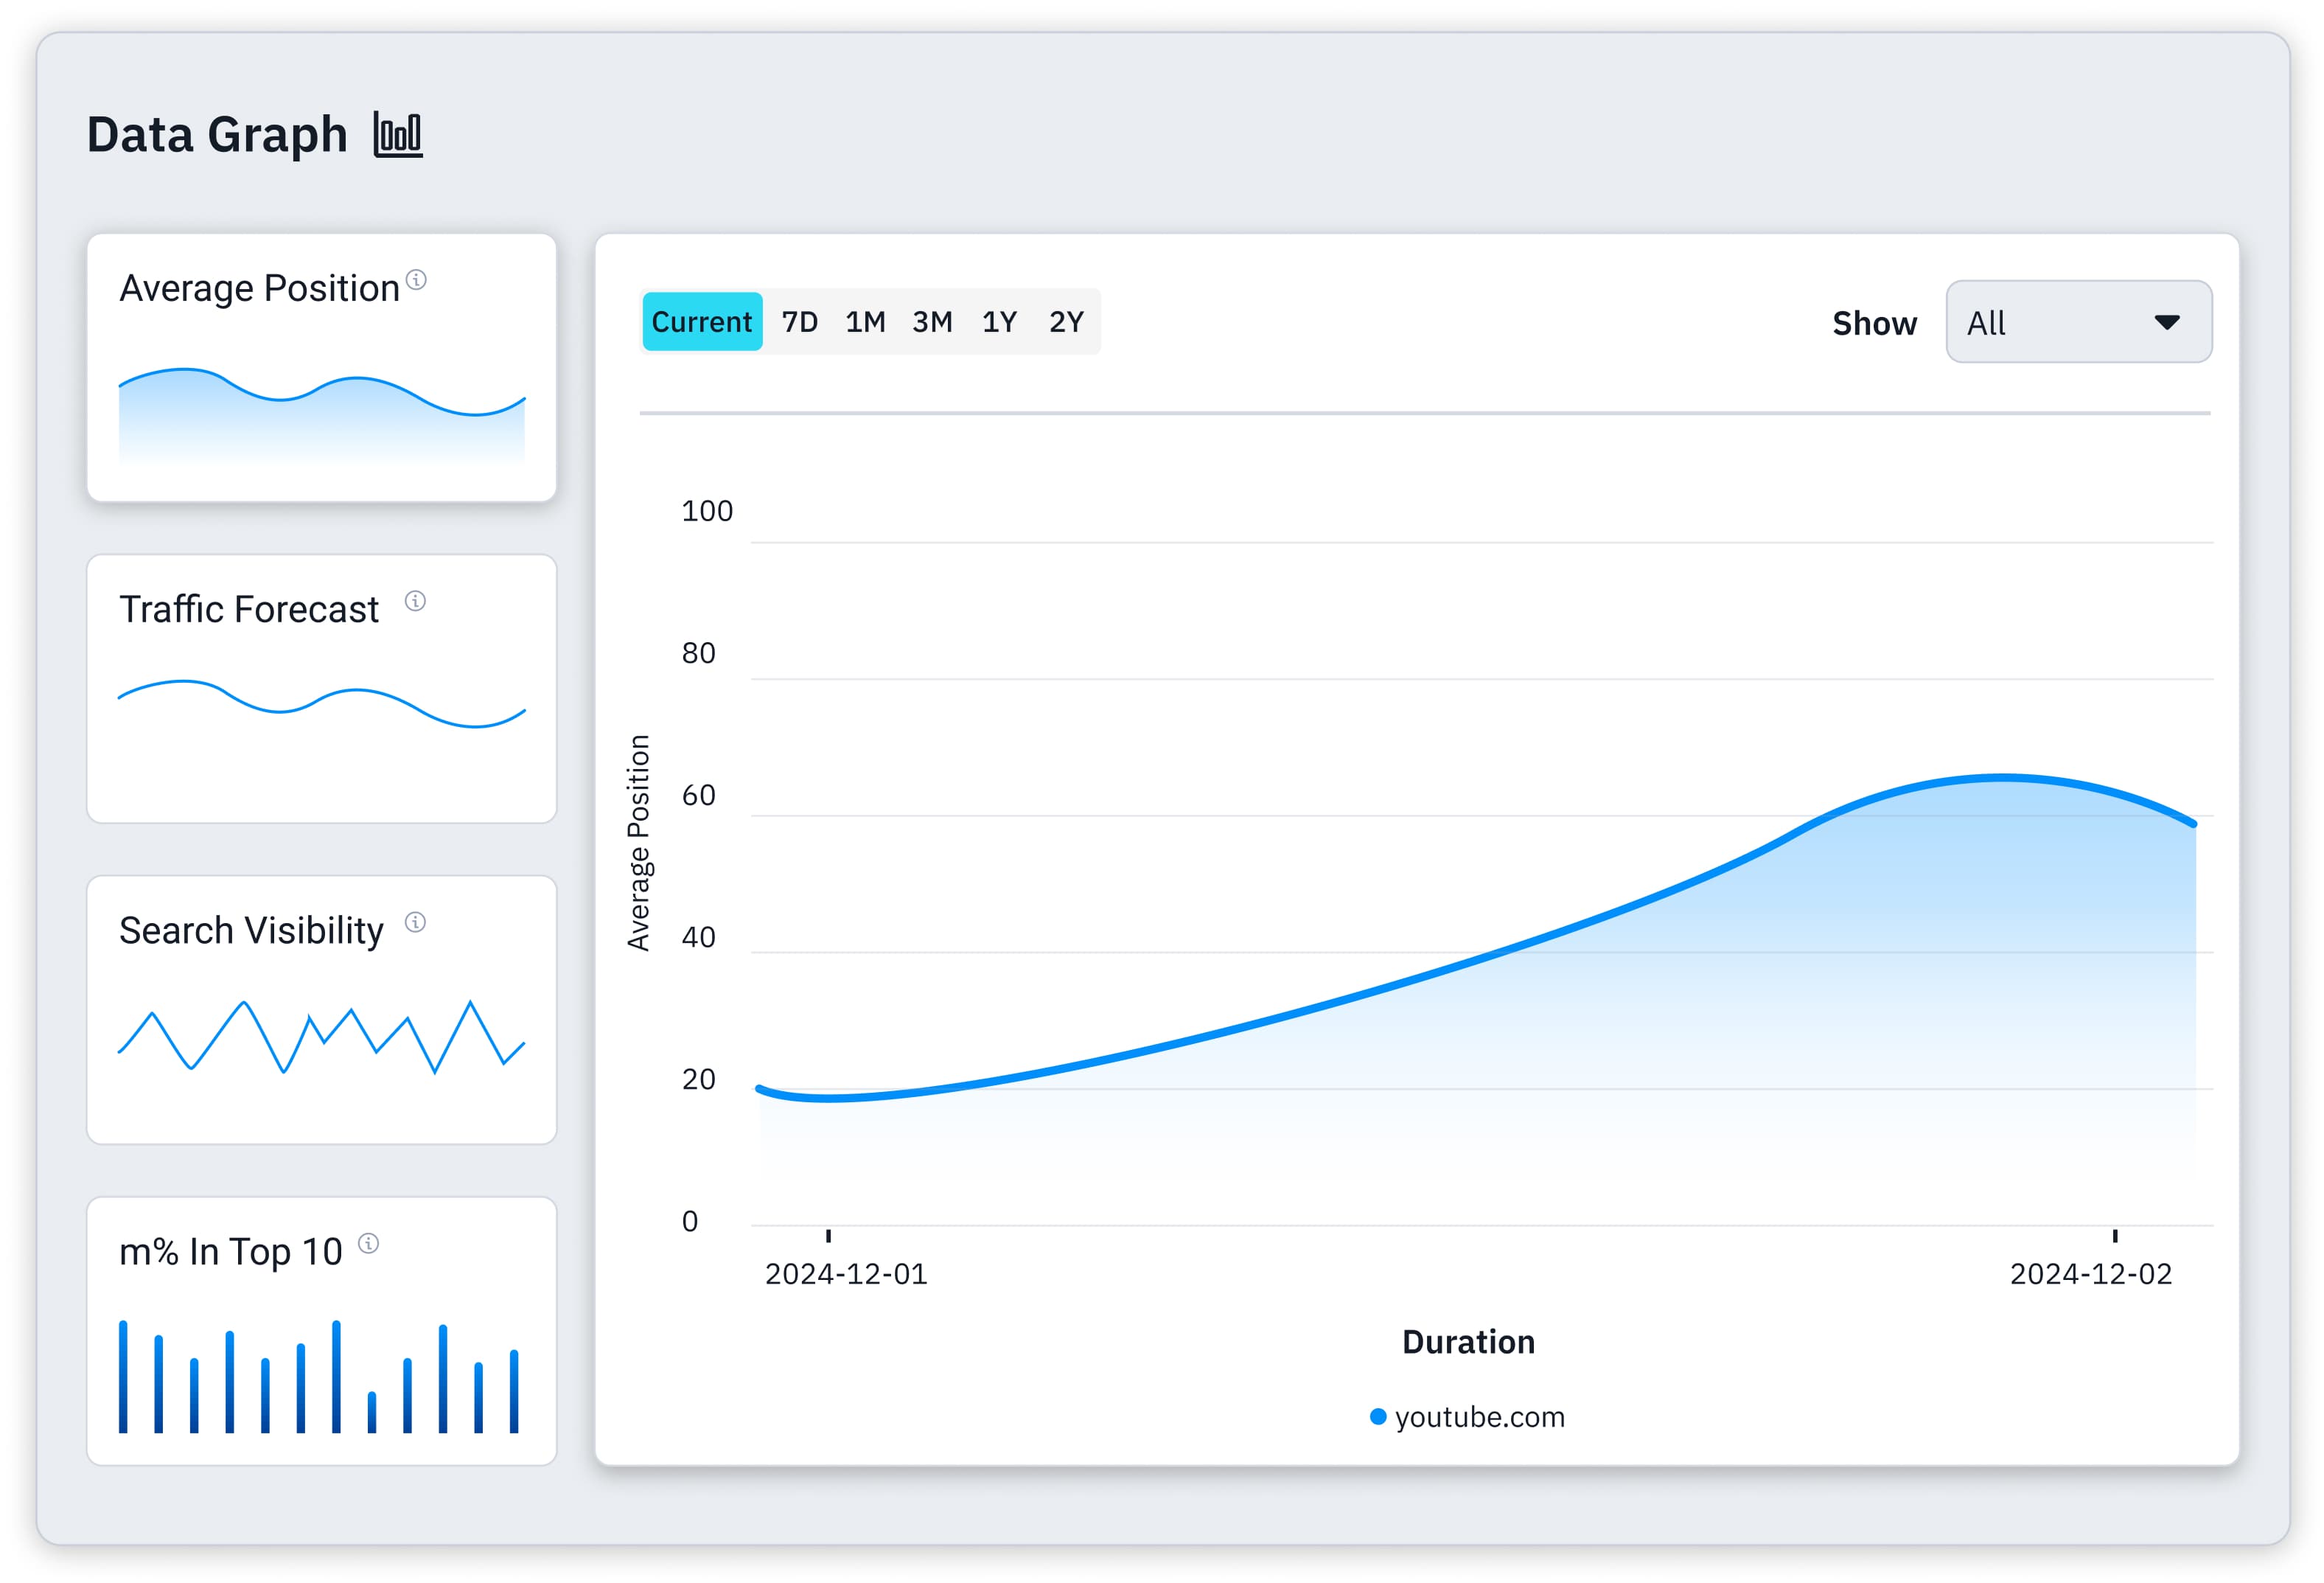Choose the 2Y time range
The width and height of the screenshot is (2324, 1583).
[x=1066, y=322]
